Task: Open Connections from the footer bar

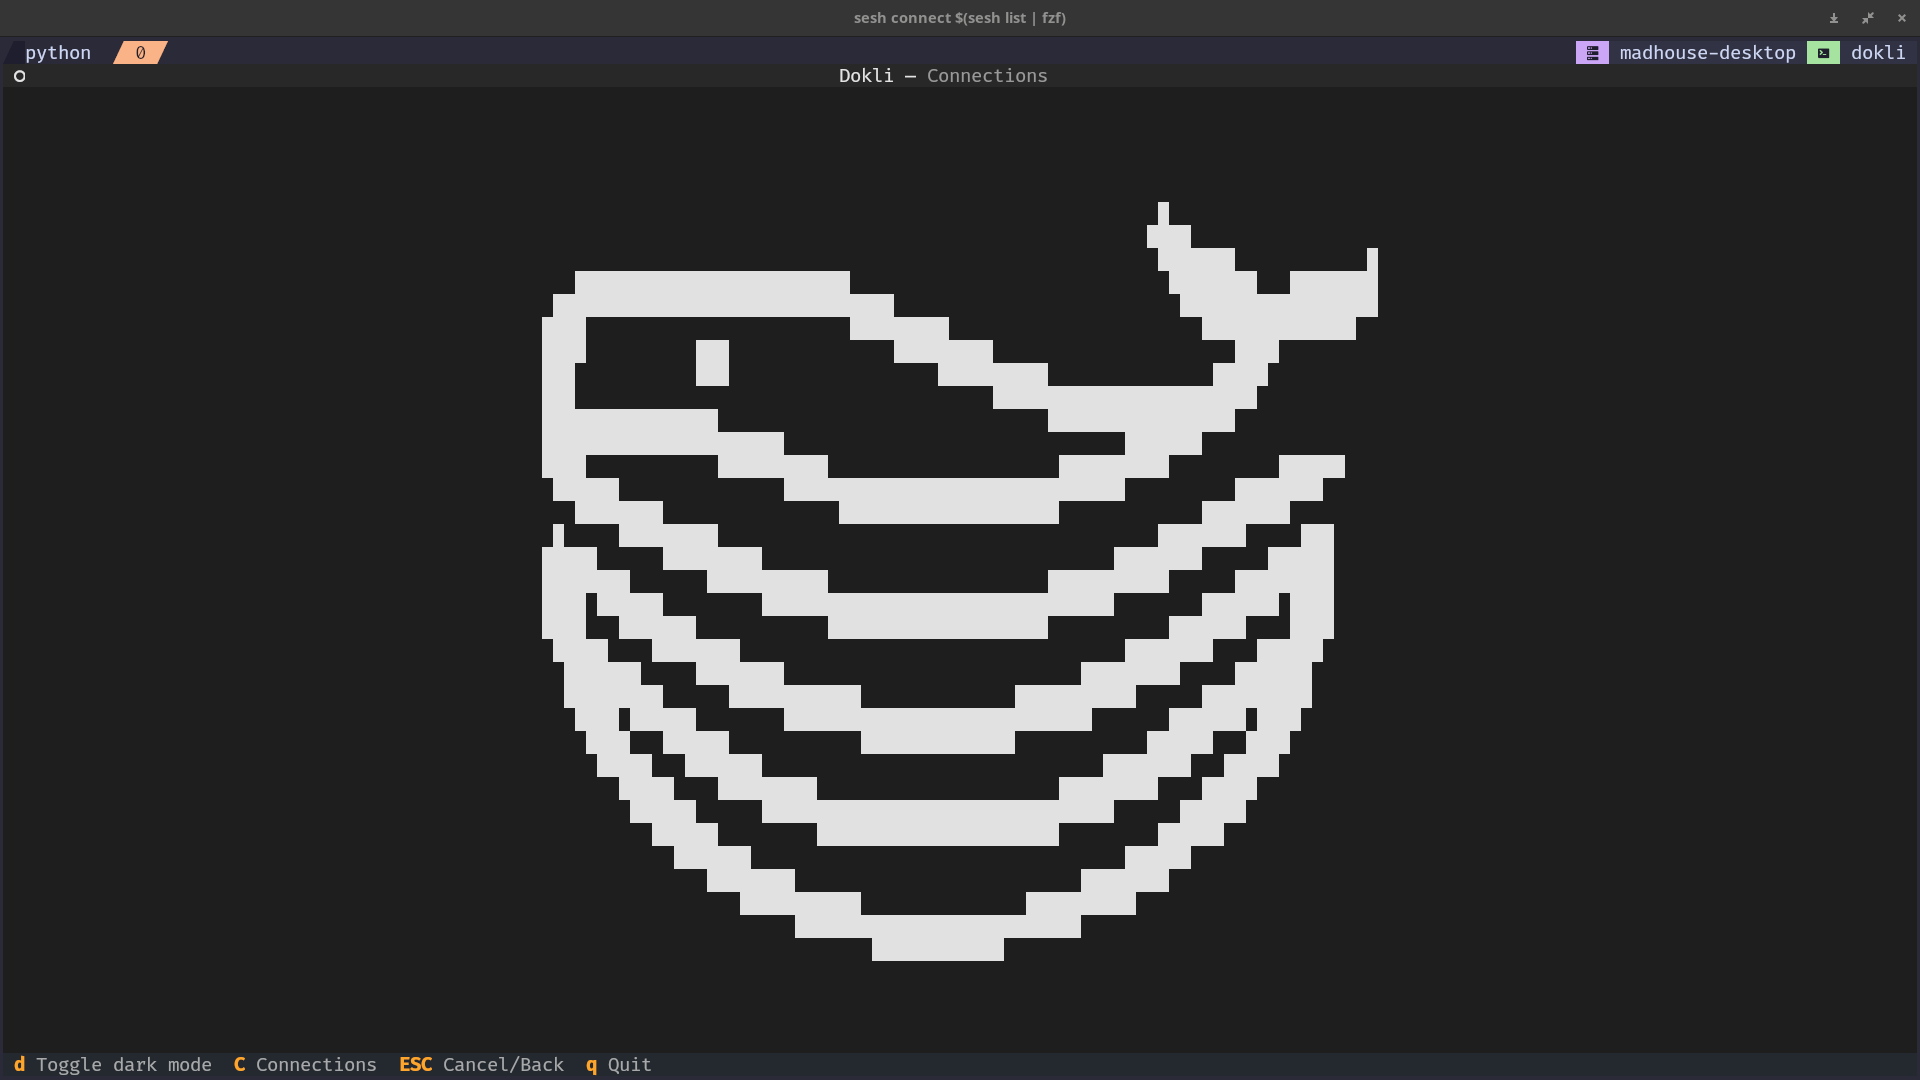Action: click(305, 1064)
